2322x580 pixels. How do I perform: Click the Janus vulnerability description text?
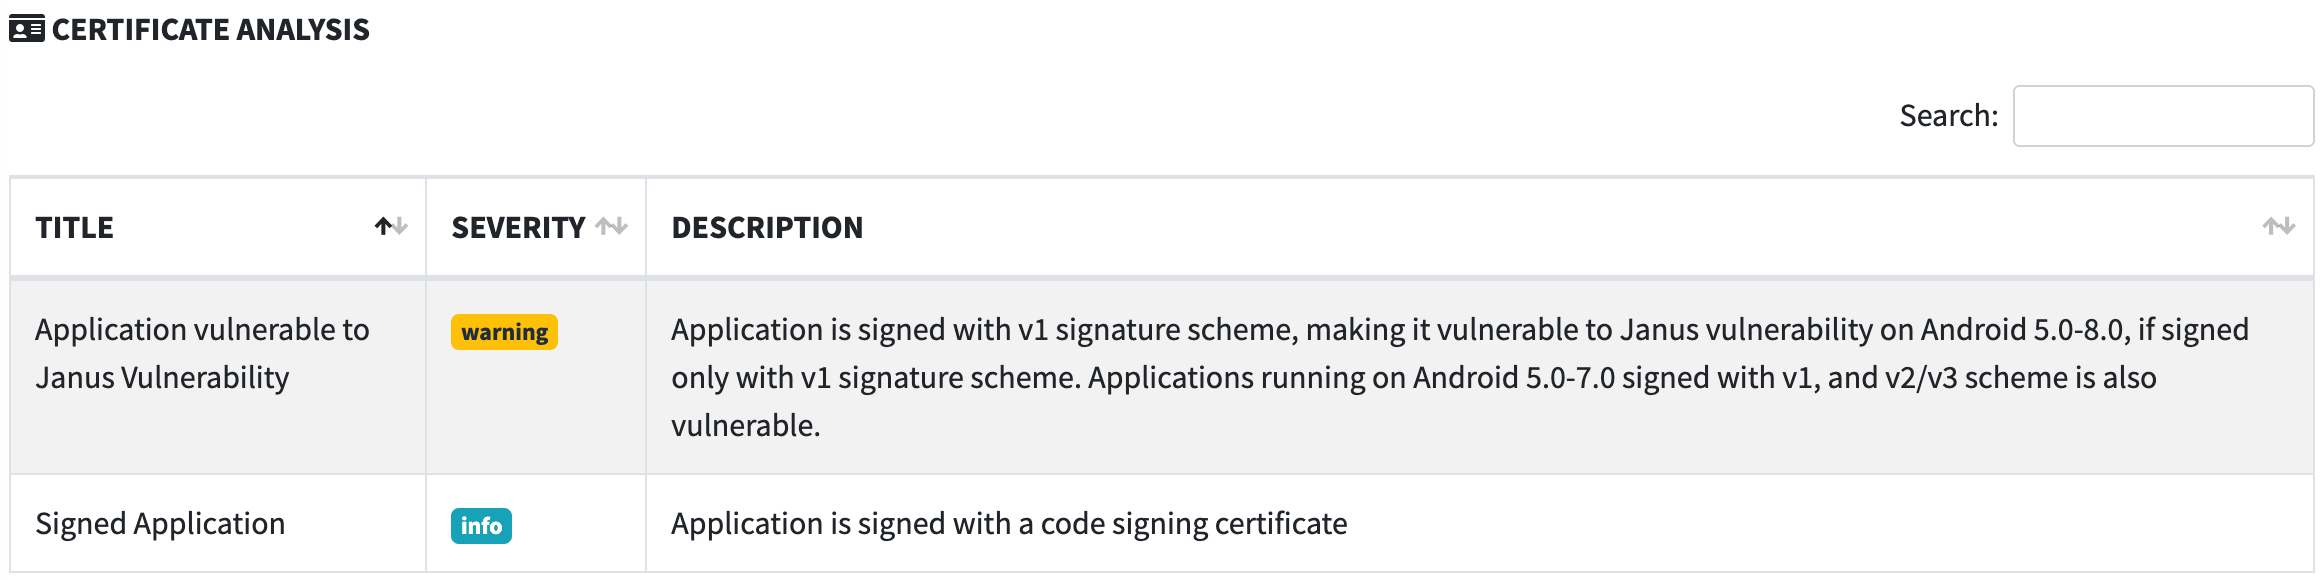[1460, 377]
